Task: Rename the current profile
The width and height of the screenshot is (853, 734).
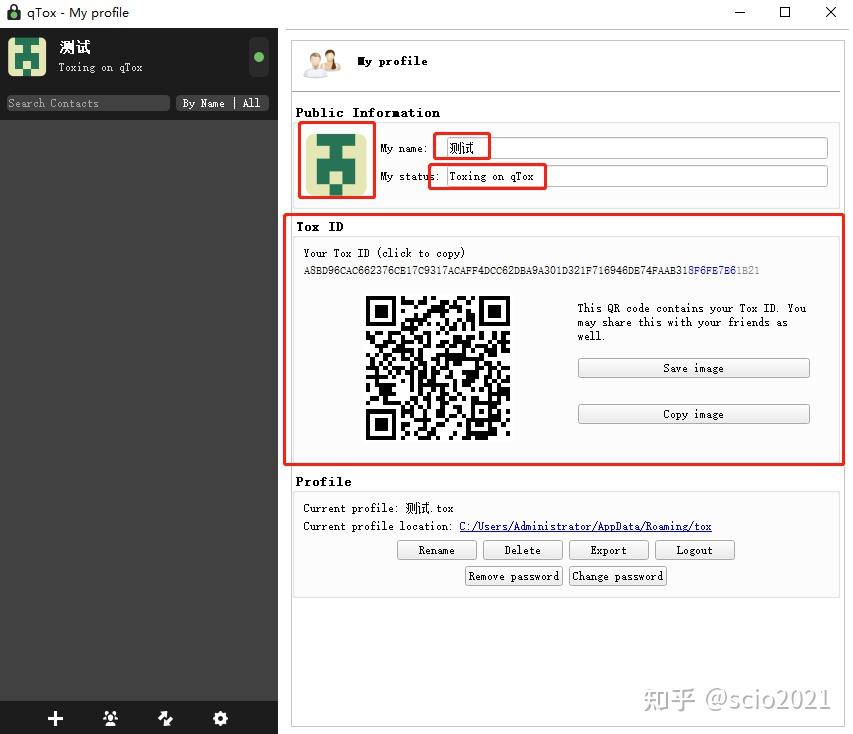Action: (436, 549)
